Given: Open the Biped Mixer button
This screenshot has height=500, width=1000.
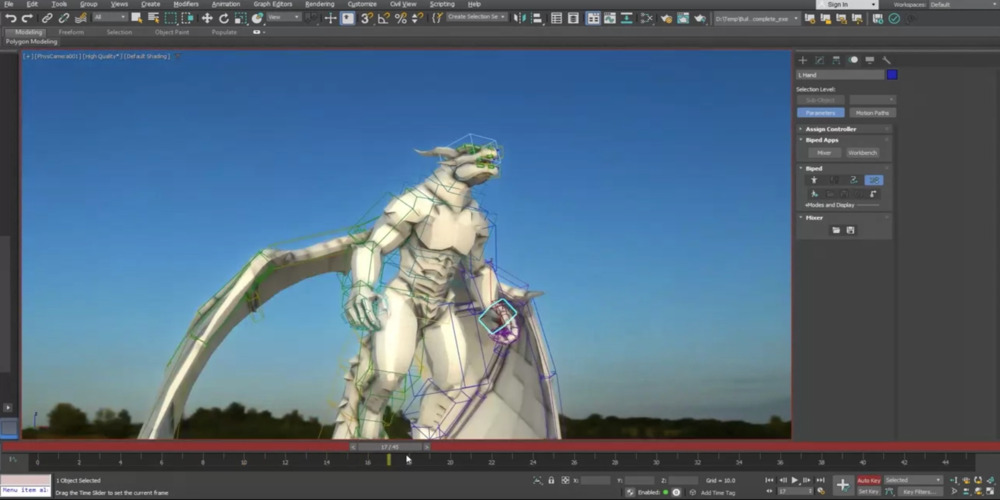Looking at the screenshot, I should (x=824, y=153).
